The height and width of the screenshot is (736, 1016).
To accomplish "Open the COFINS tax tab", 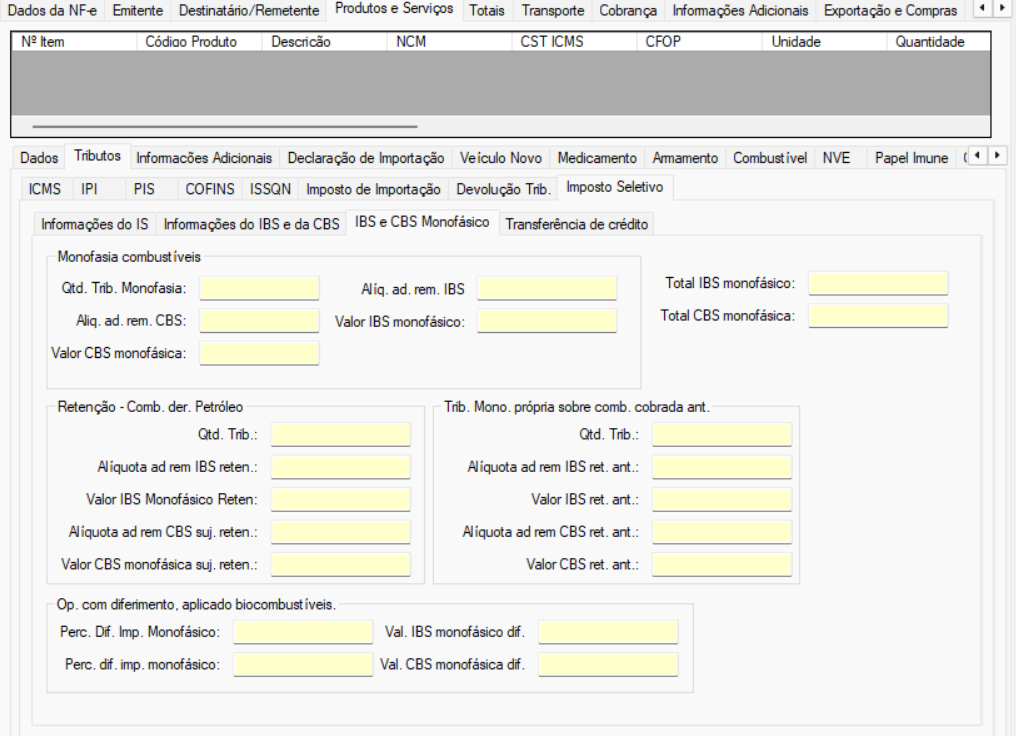I will (x=210, y=189).
